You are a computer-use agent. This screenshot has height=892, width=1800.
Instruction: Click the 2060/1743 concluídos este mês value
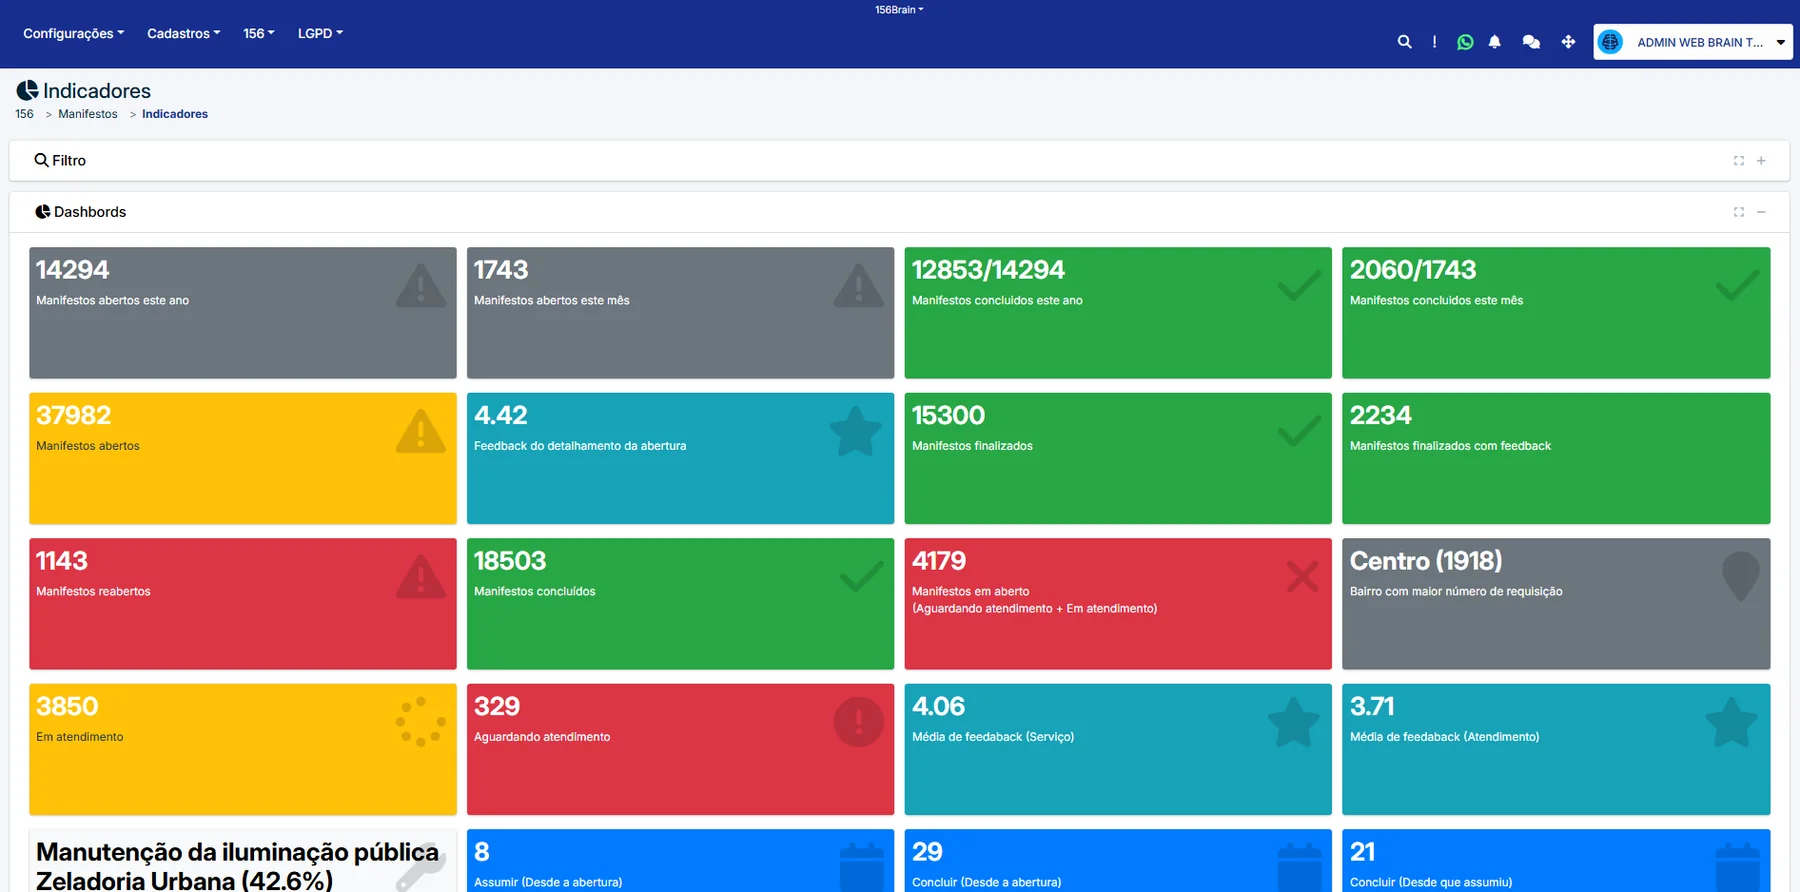pyautogui.click(x=1413, y=270)
